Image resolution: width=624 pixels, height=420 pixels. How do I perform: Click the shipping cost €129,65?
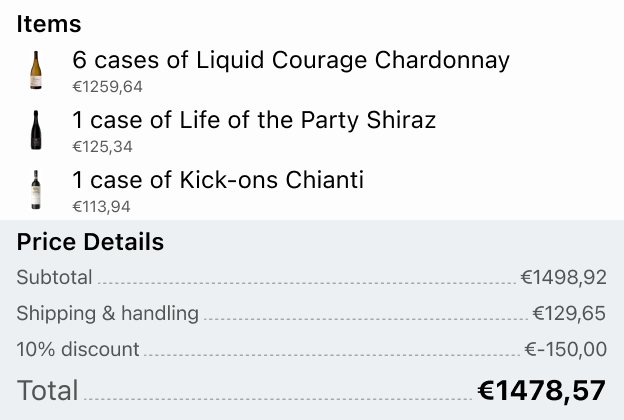click(x=569, y=313)
